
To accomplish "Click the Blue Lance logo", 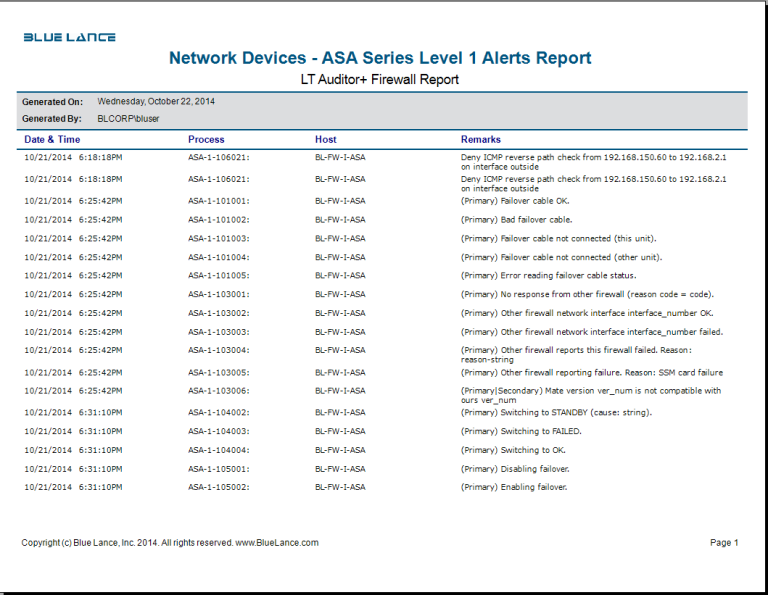I will (69, 38).
